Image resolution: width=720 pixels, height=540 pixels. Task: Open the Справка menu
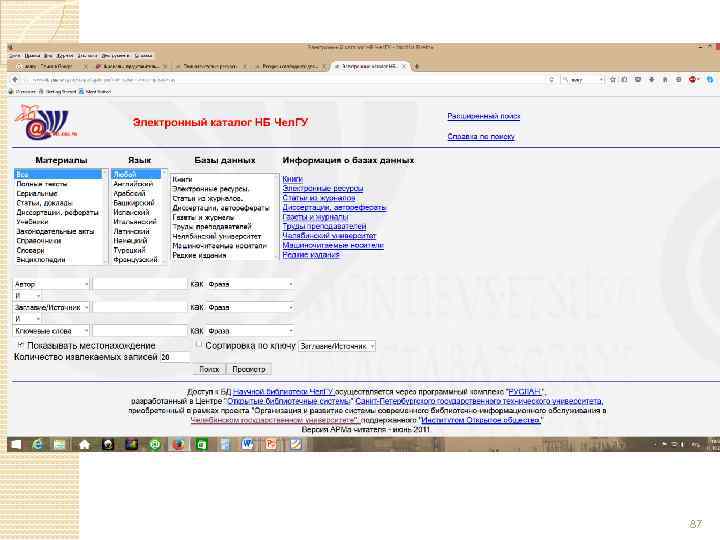(x=143, y=56)
